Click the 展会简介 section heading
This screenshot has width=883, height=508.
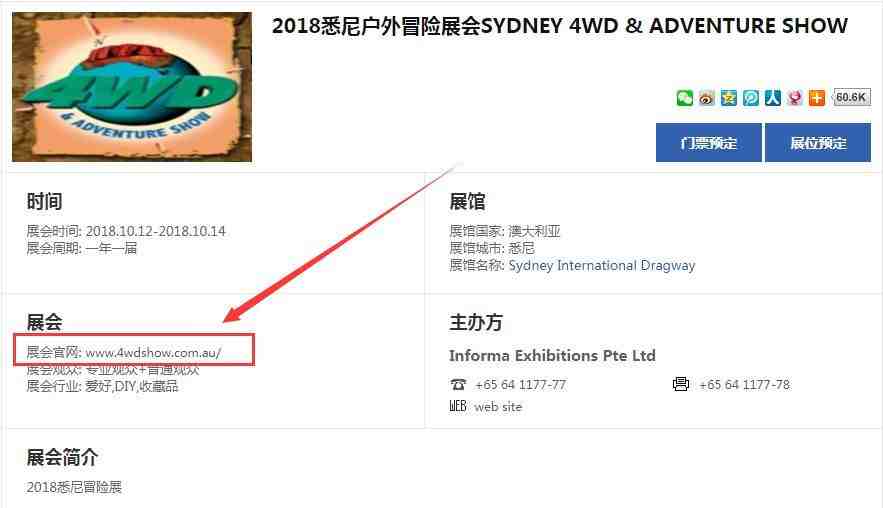point(62,457)
